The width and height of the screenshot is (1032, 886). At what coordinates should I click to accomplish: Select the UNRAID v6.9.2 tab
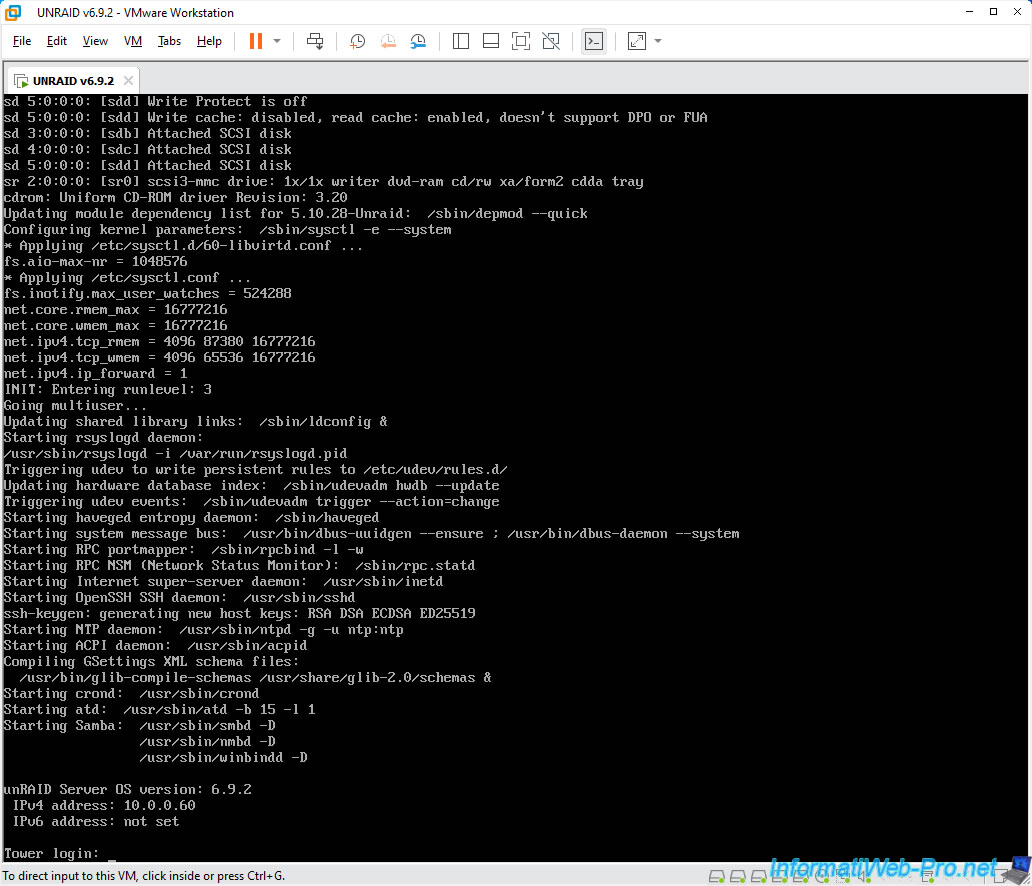click(x=72, y=80)
